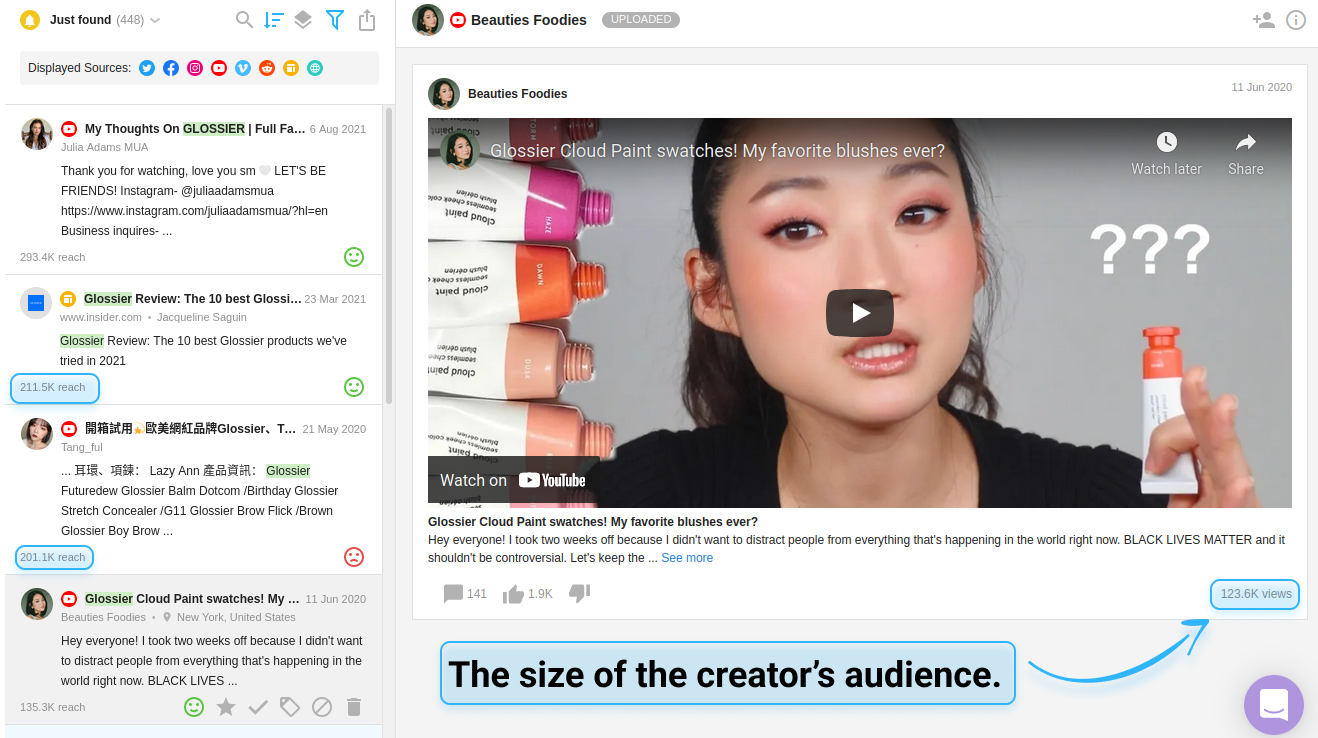This screenshot has width=1318, height=738.
Task: Click the thumbs down icon
Action: pyautogui.click(x=579, y=593)
